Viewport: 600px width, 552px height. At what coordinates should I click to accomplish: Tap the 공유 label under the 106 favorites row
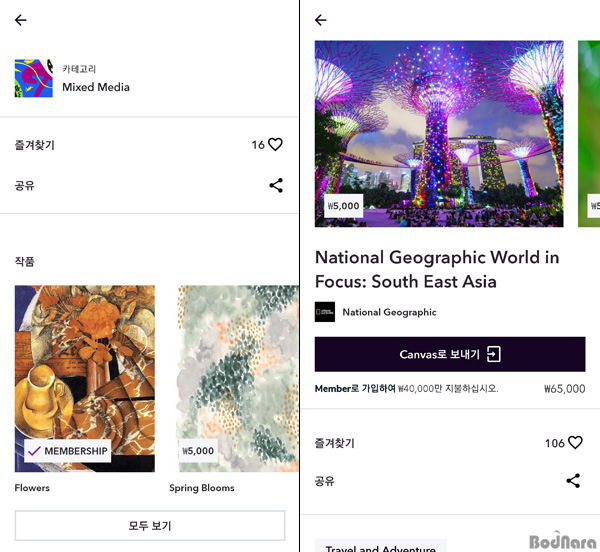pyautogui.click(x=324, y=481)
